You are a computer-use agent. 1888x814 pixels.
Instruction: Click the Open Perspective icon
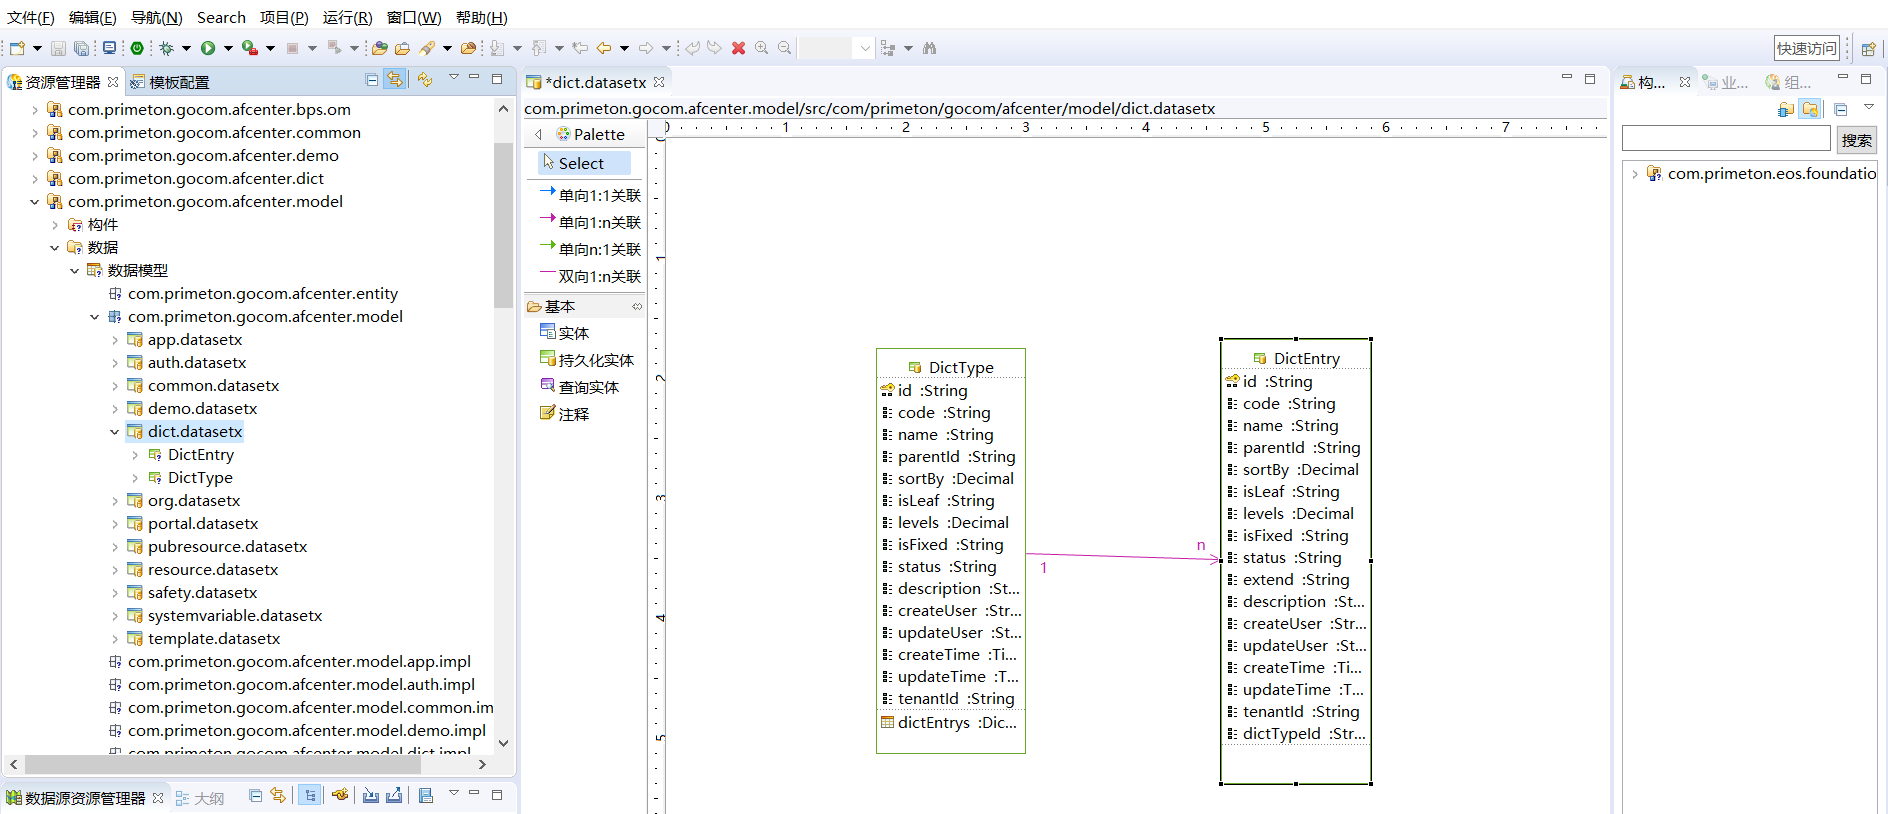[x=1868, y=48]
